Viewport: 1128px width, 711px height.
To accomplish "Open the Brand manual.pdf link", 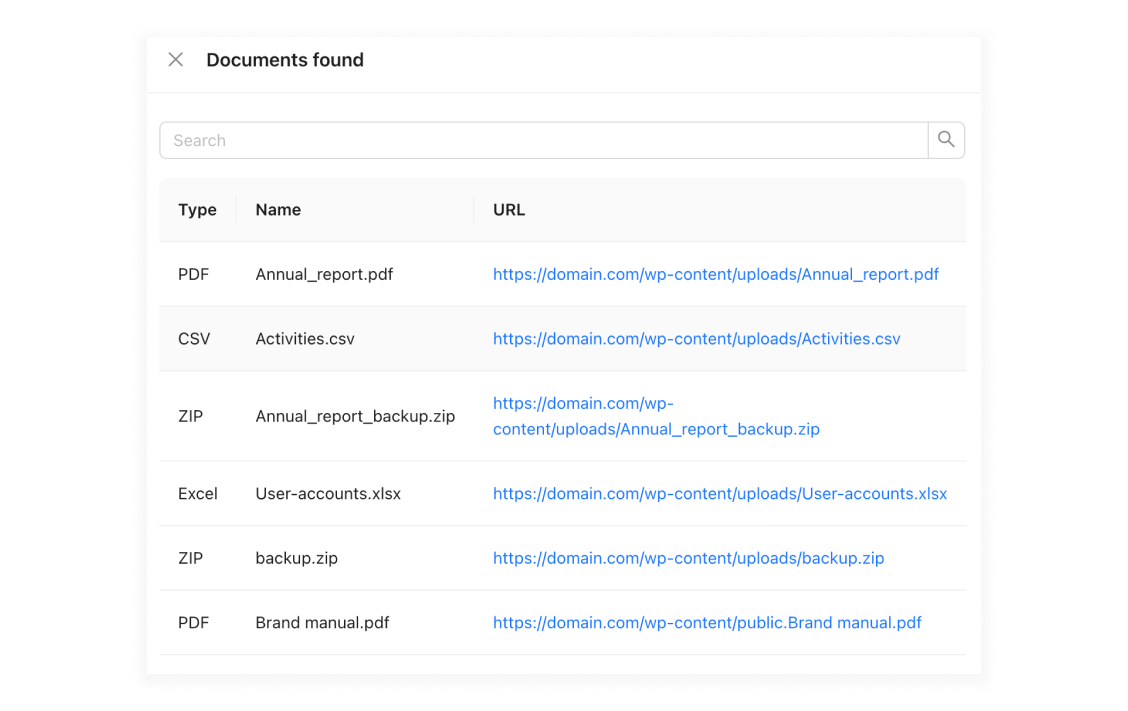I will tap(707, 623).
